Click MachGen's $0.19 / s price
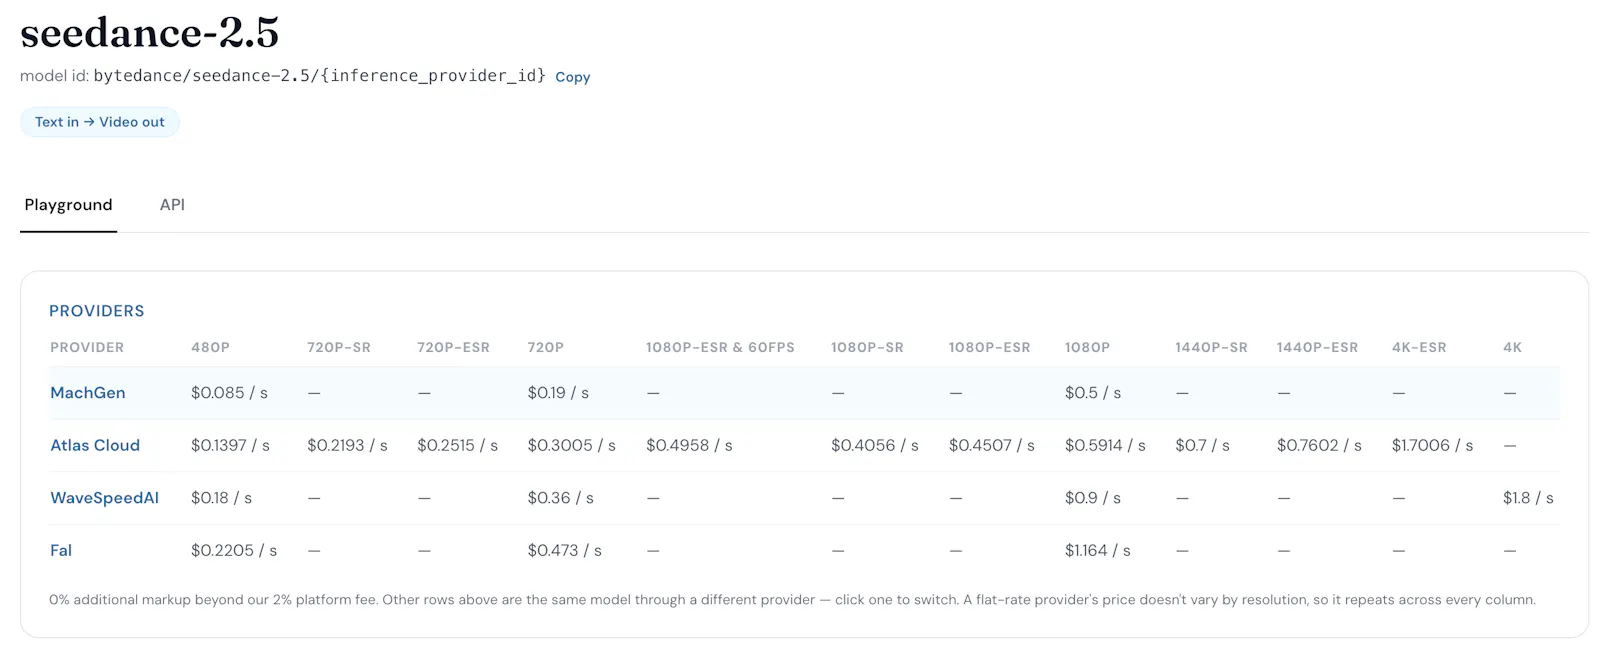This screenshot has height=654, width=1600. pyautogui.click(x=558, y=393)
